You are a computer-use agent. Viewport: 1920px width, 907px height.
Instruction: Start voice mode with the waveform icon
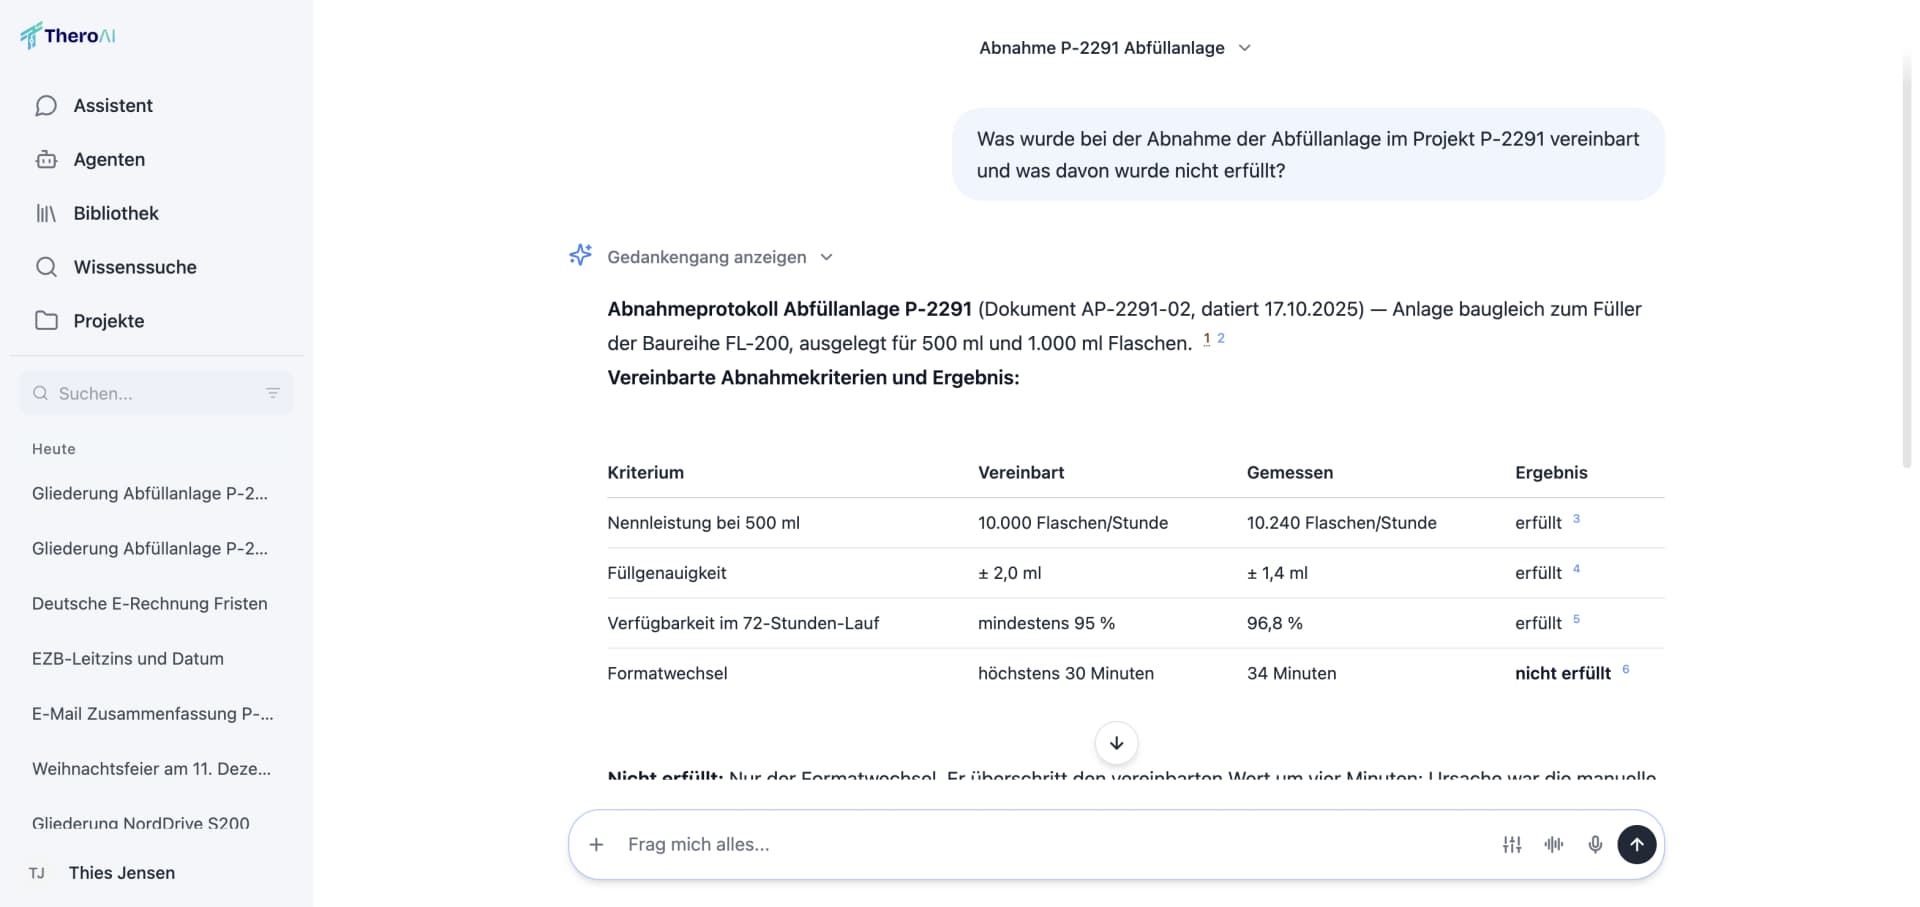[x=1553, y=845]
